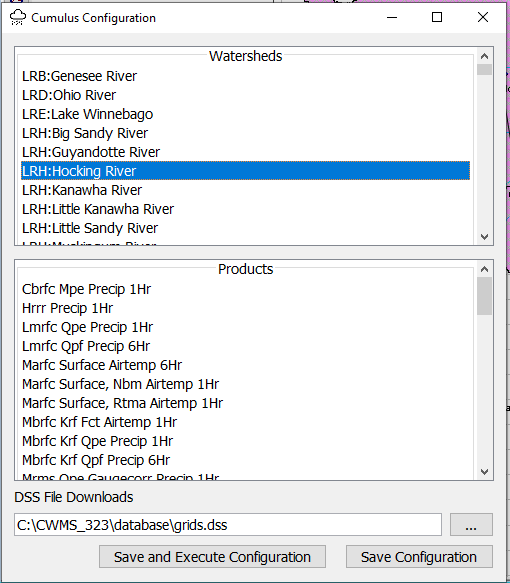Choose LRH:Little Kanawha River watershed

pyautogui.click(x=245, y=209)
